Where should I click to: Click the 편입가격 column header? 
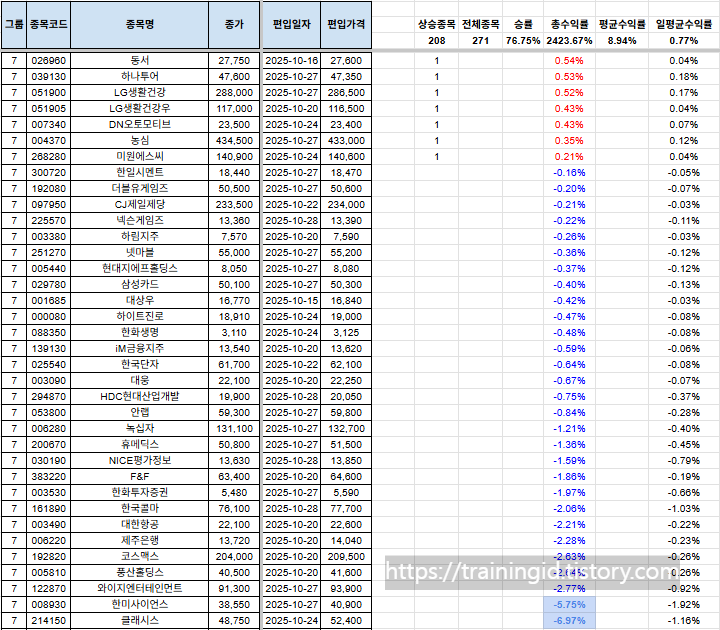(346, 25)
